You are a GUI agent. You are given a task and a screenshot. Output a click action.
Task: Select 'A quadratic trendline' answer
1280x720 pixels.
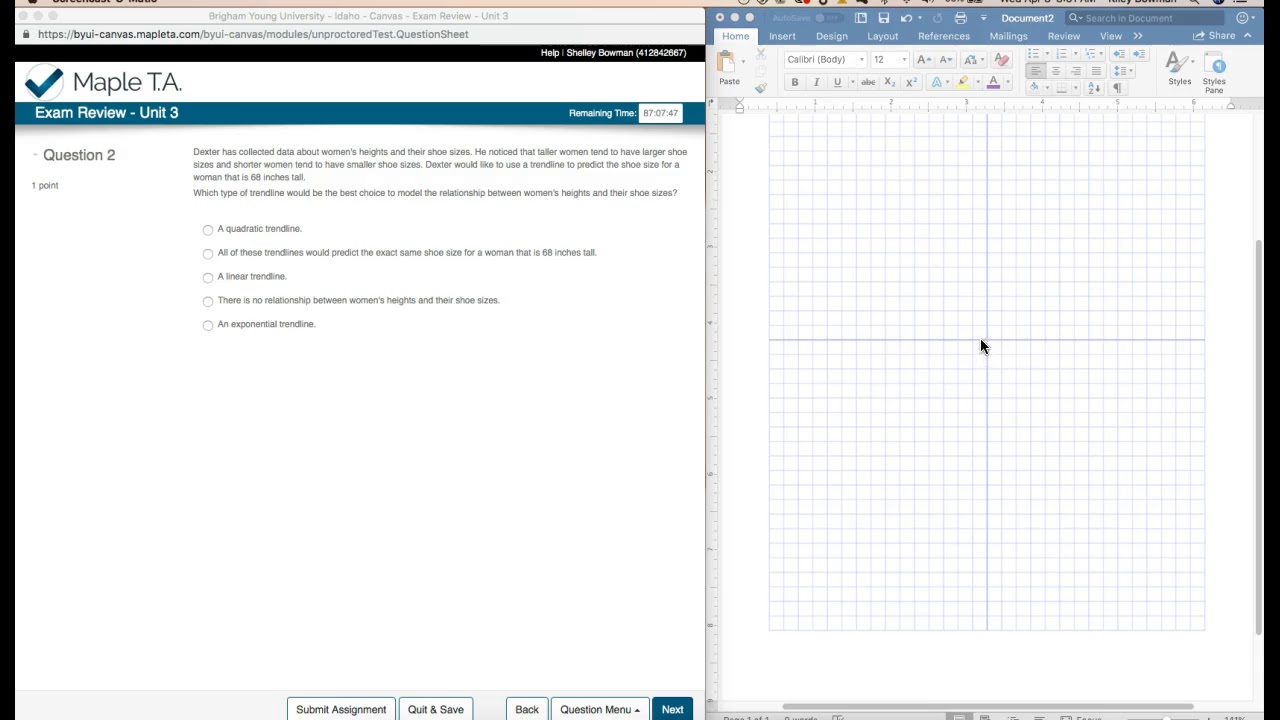(x=208, y=230)
